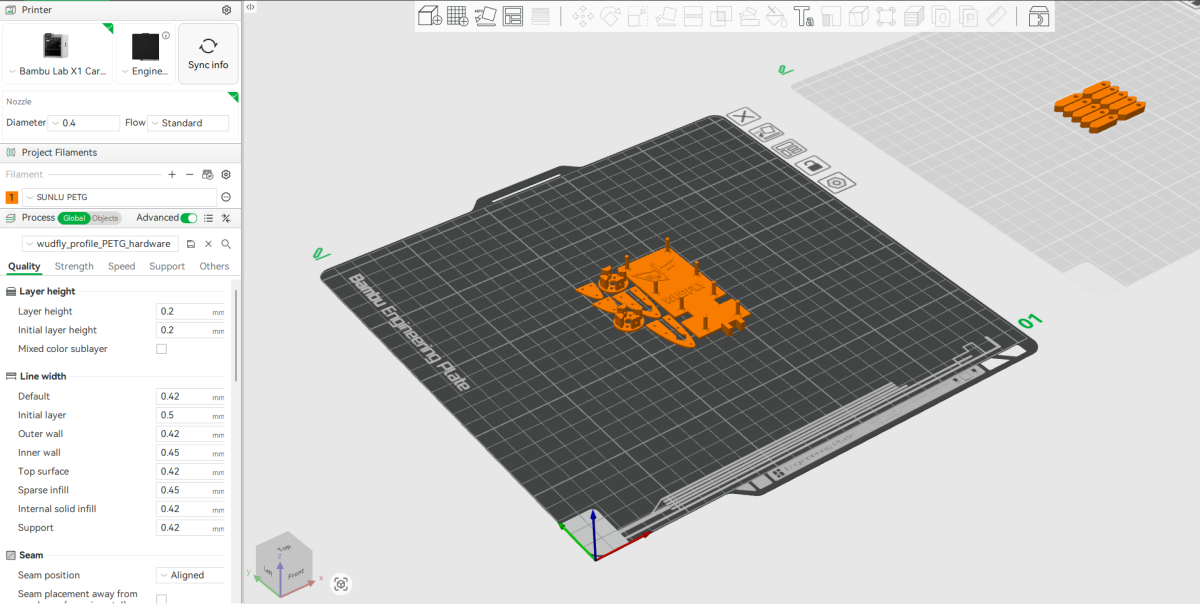Open the wudfly_profile_PETG_hardware preset dropdown
The image size is (1200, 604).
point(100,244)
